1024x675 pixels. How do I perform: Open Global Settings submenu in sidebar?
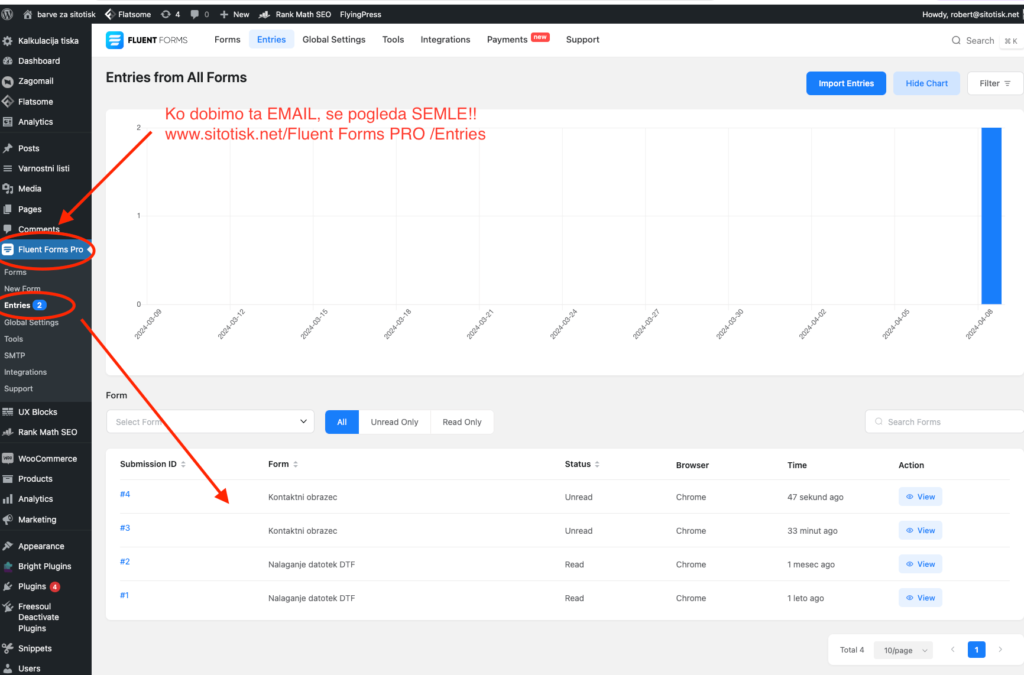(31, 322)
